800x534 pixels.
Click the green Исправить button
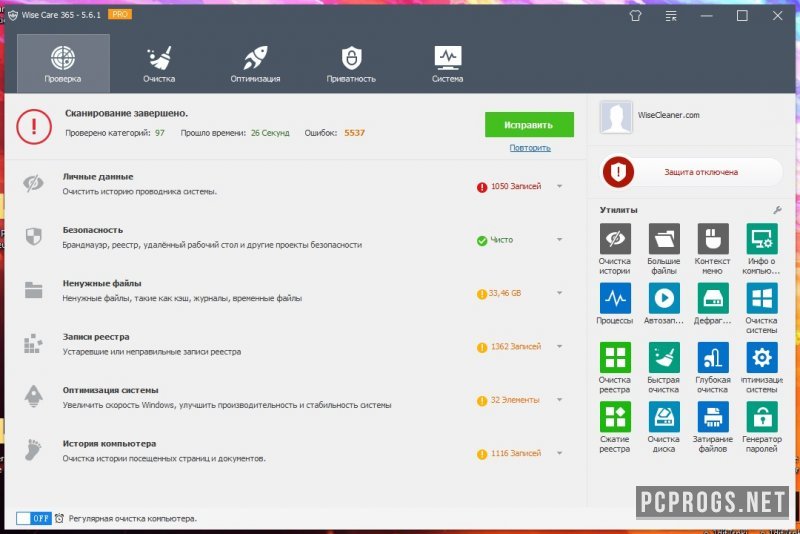click(x=529, y=124)
